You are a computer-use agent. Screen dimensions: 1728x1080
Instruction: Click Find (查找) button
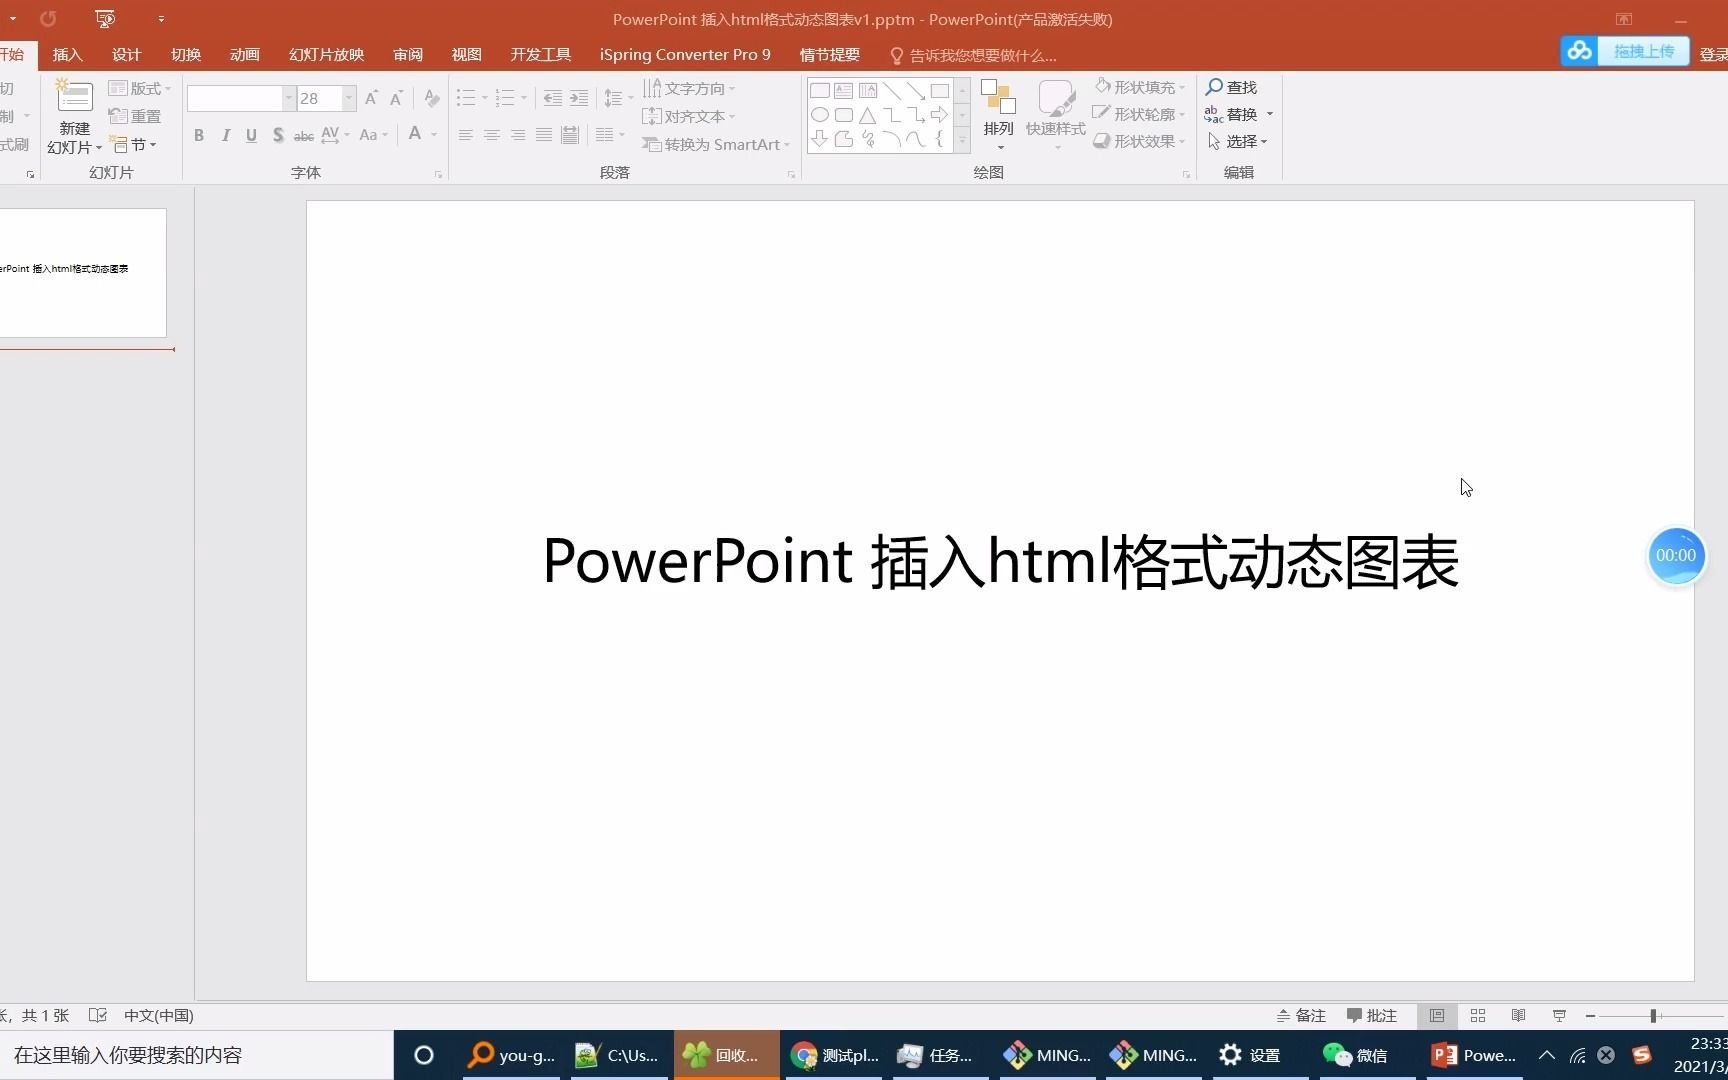click(x=1231, y=87)
